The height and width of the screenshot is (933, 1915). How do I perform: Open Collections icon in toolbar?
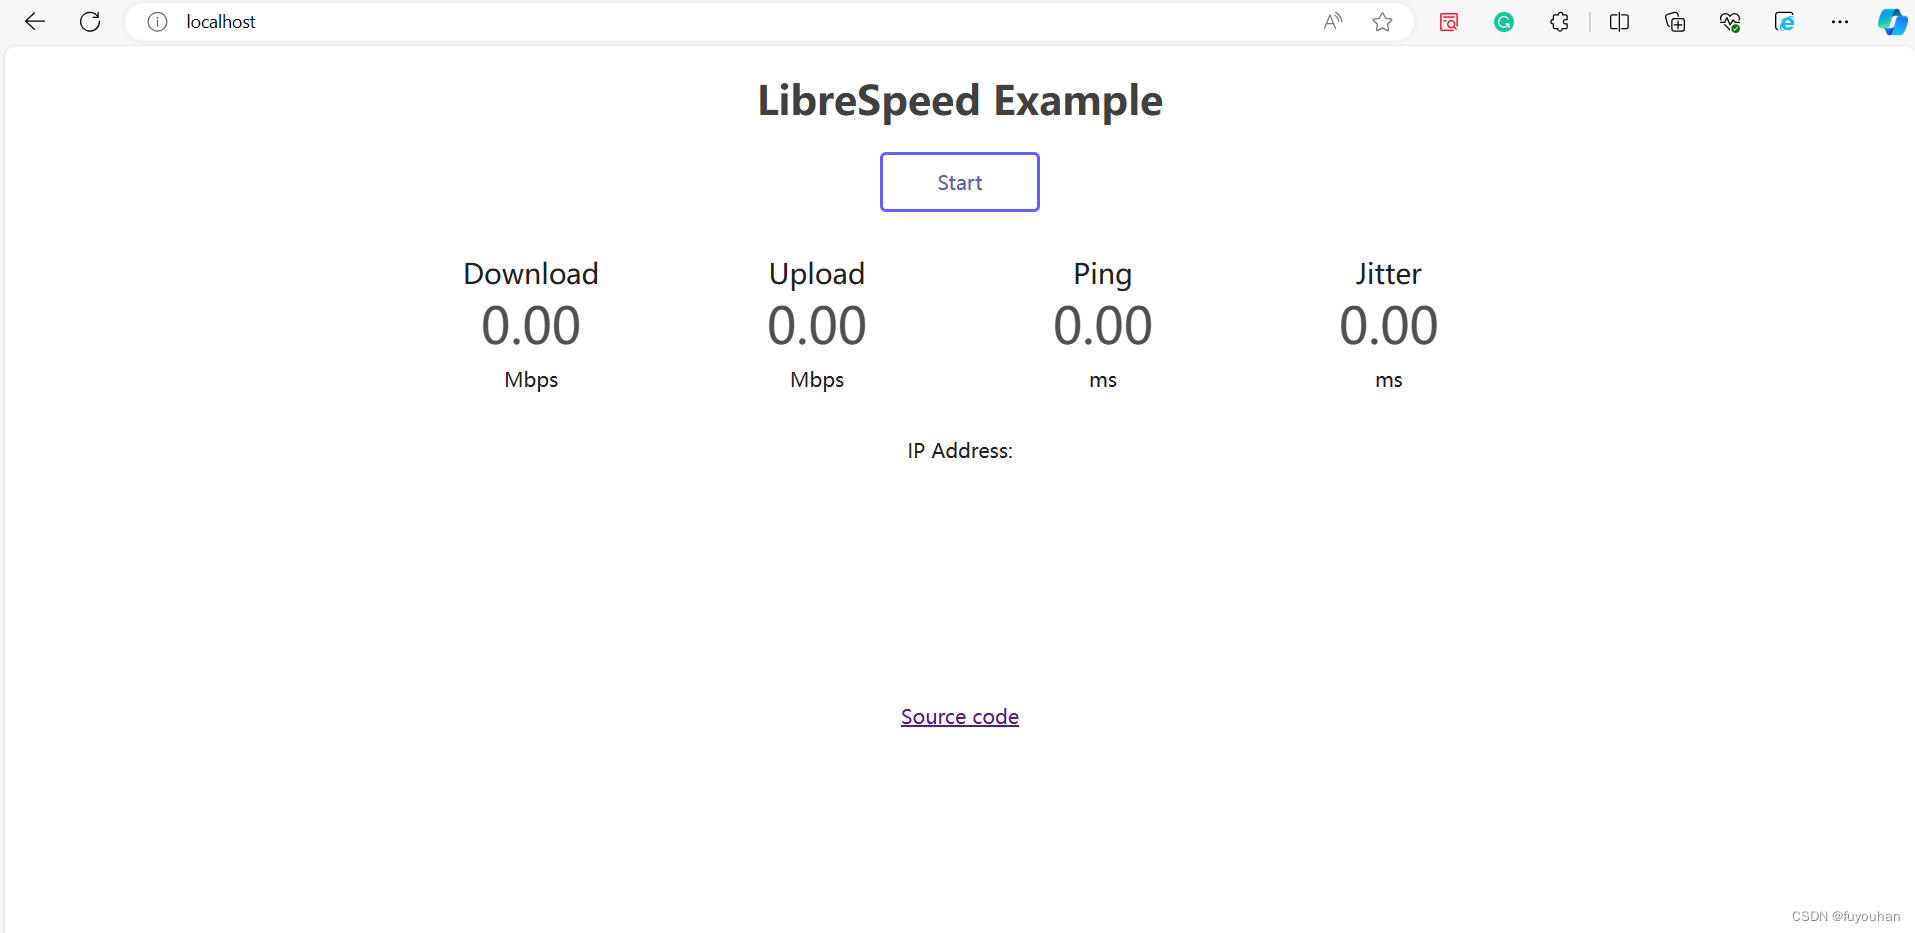(1675, 22)
